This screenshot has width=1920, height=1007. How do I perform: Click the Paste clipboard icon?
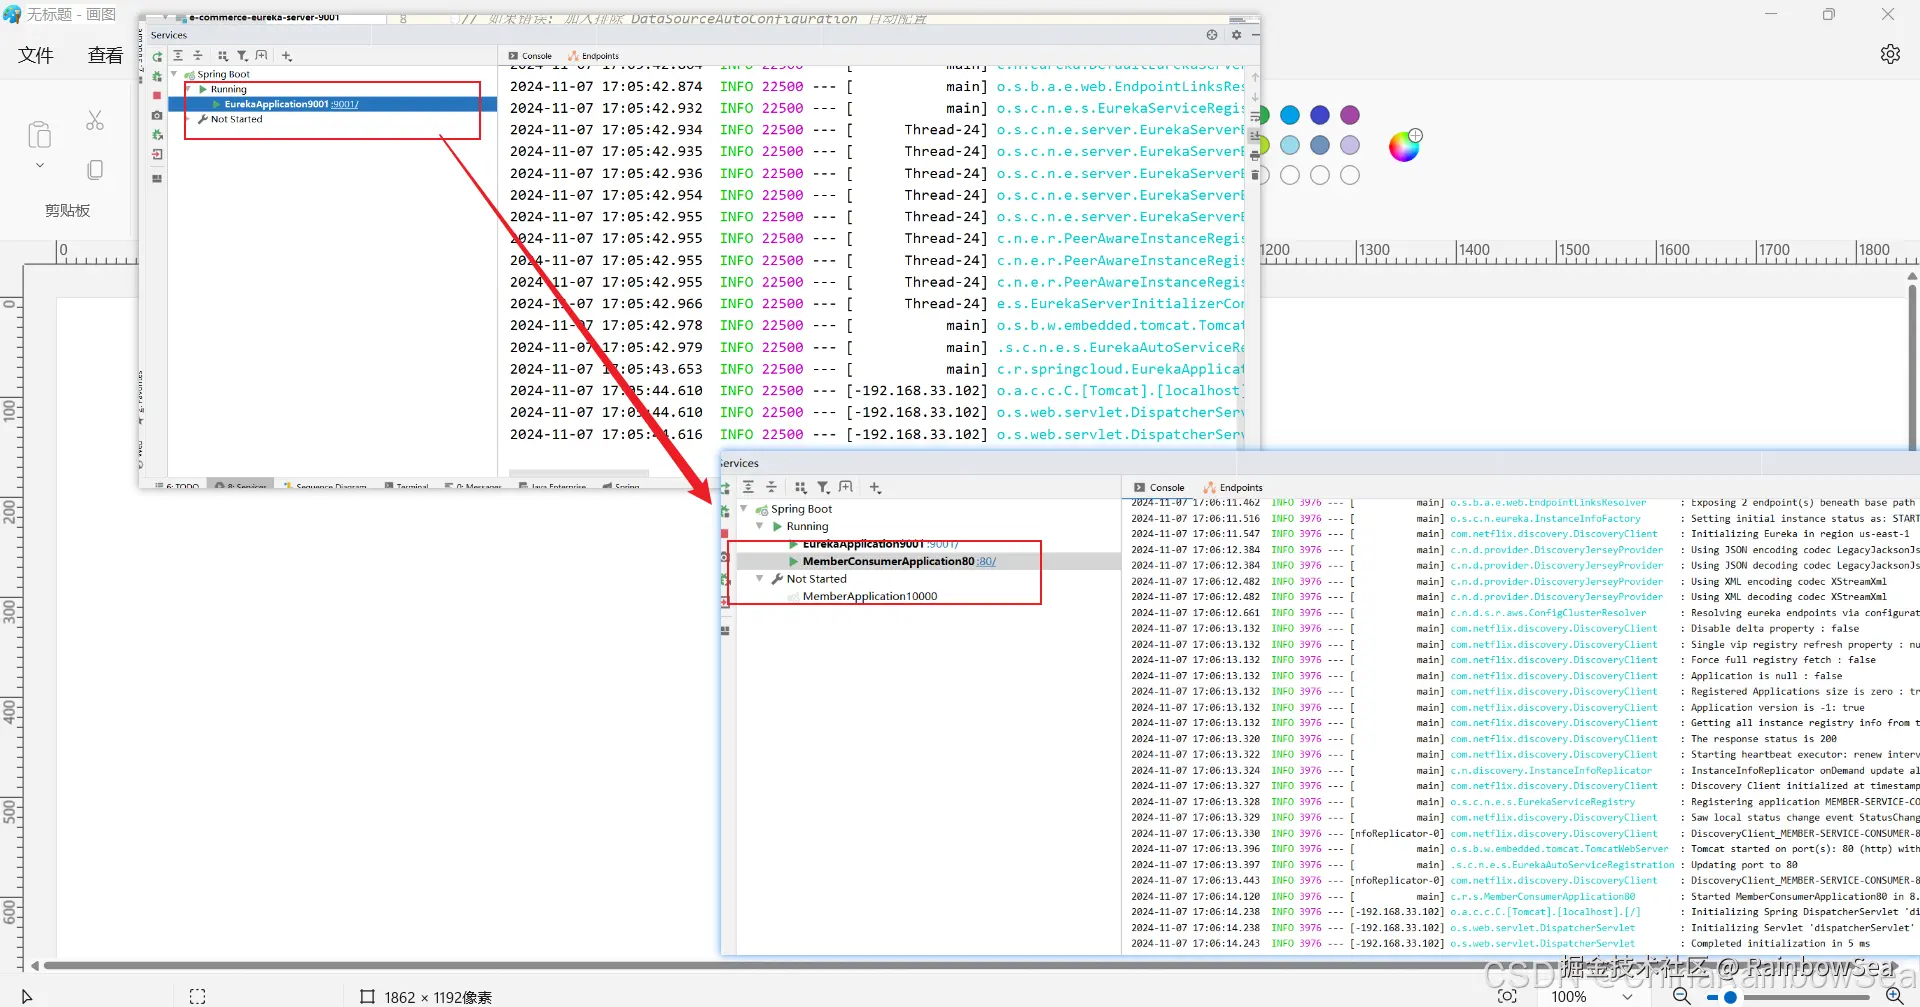click(x=40, y=134)
